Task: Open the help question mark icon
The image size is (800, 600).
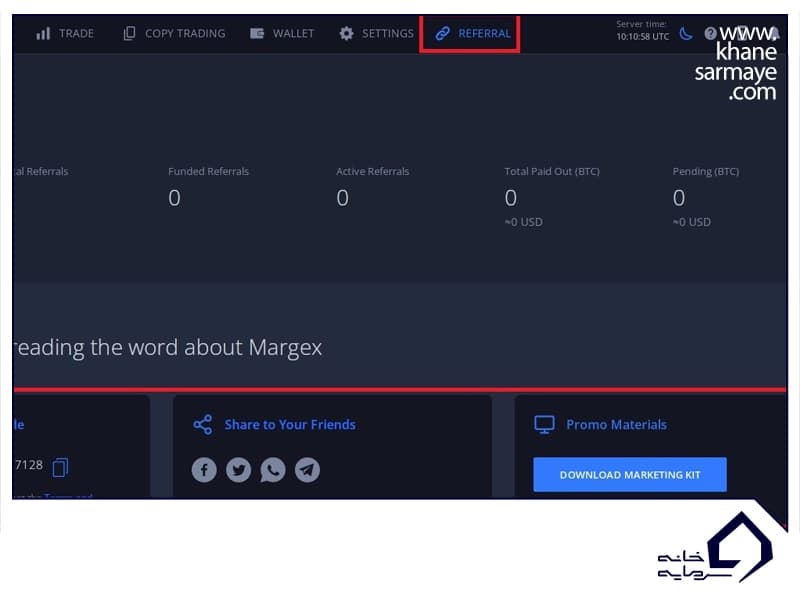Action: click(710, 34)
